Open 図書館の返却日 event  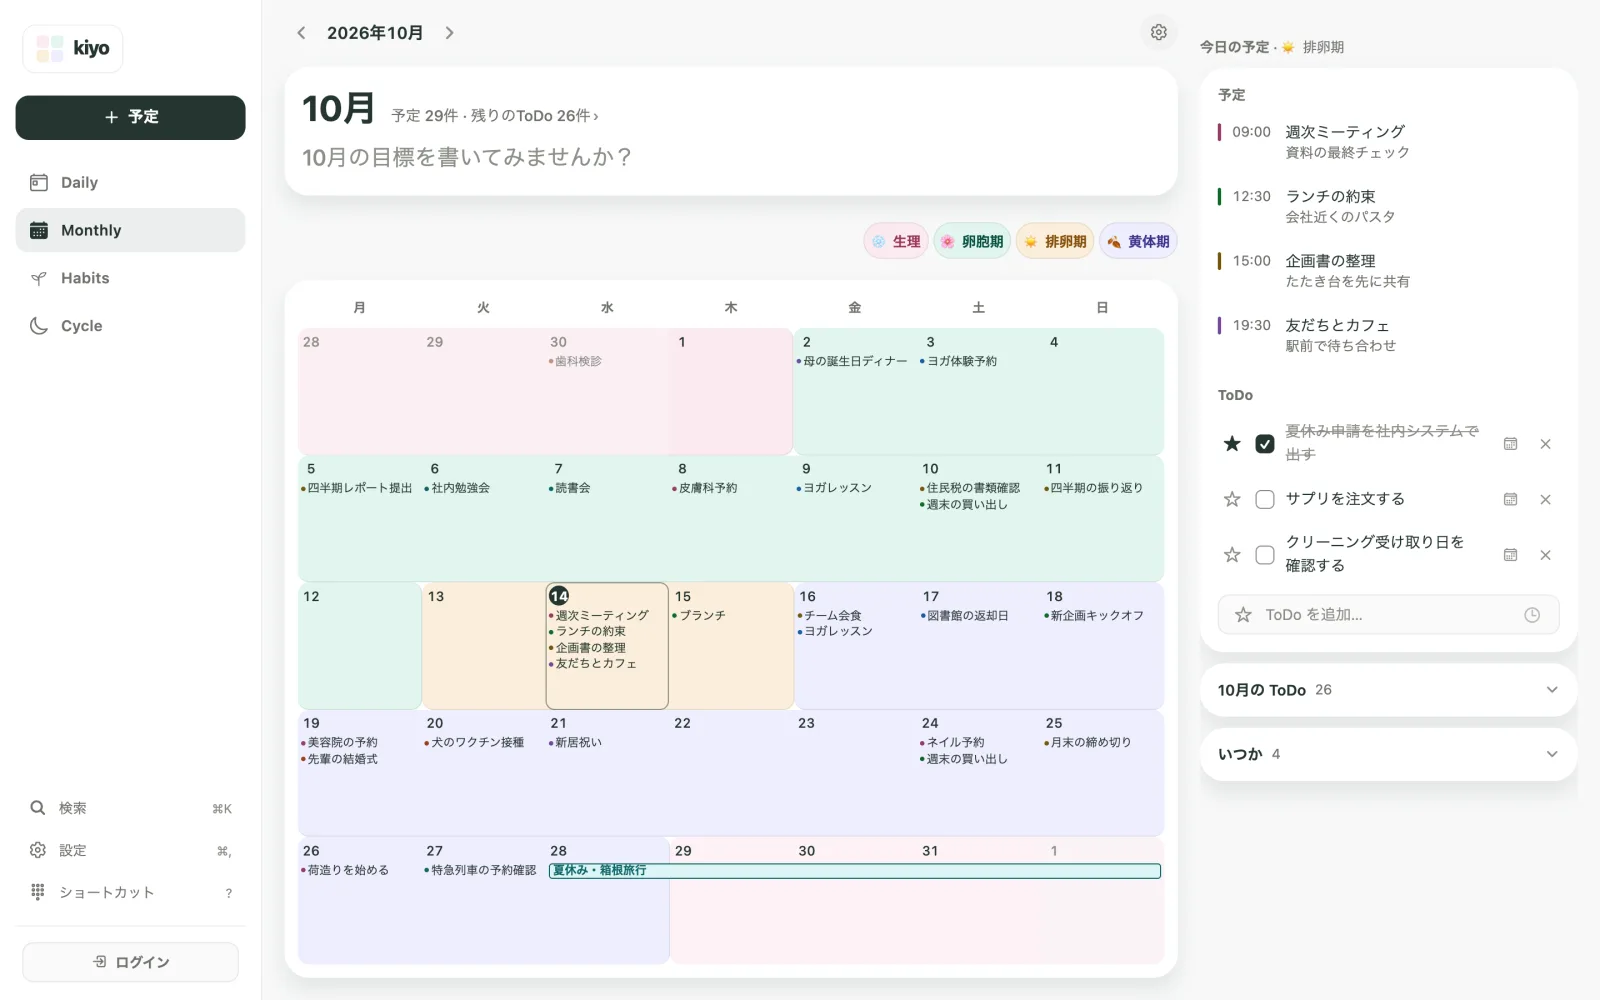(964, 615)
